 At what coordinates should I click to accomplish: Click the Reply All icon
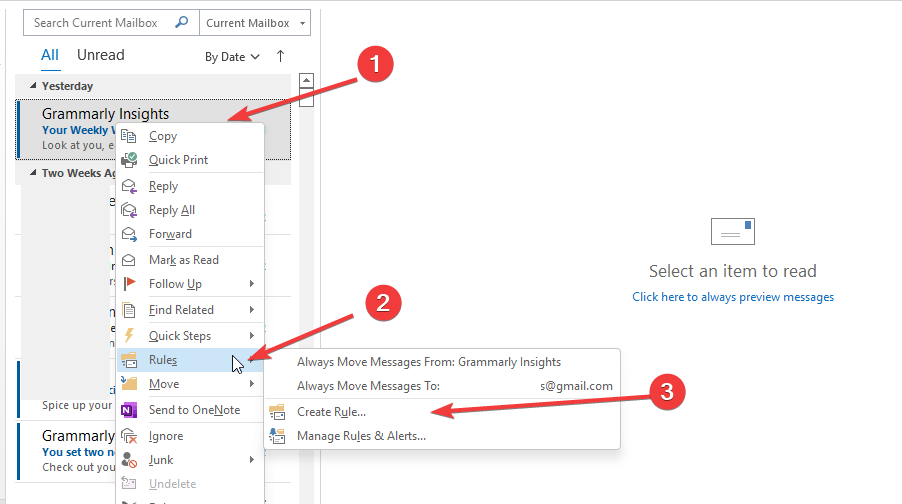pos(129,210)
